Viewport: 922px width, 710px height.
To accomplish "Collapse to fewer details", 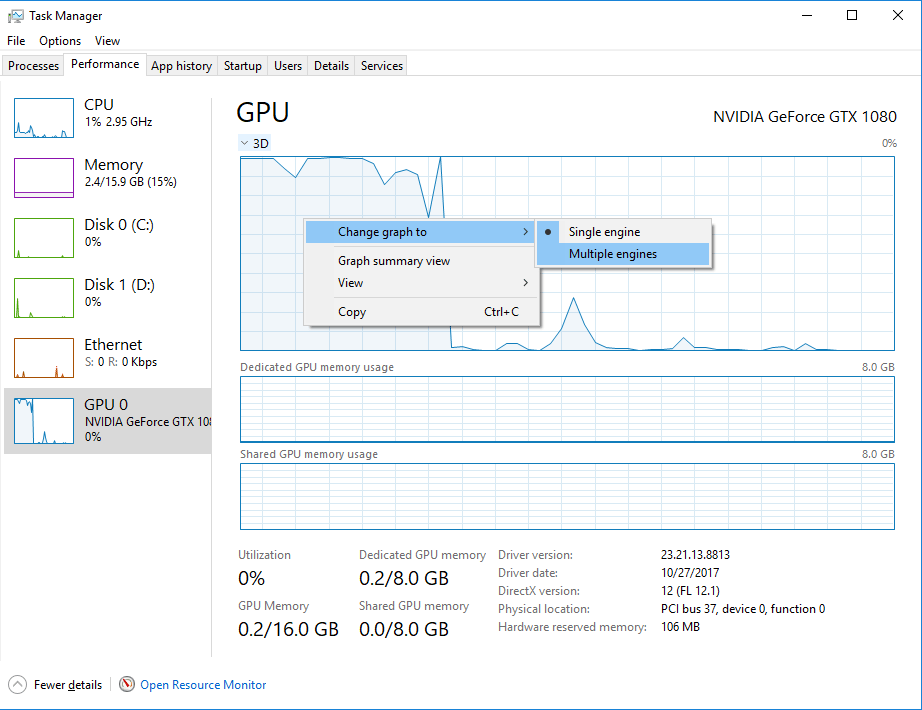I will 65,684.
